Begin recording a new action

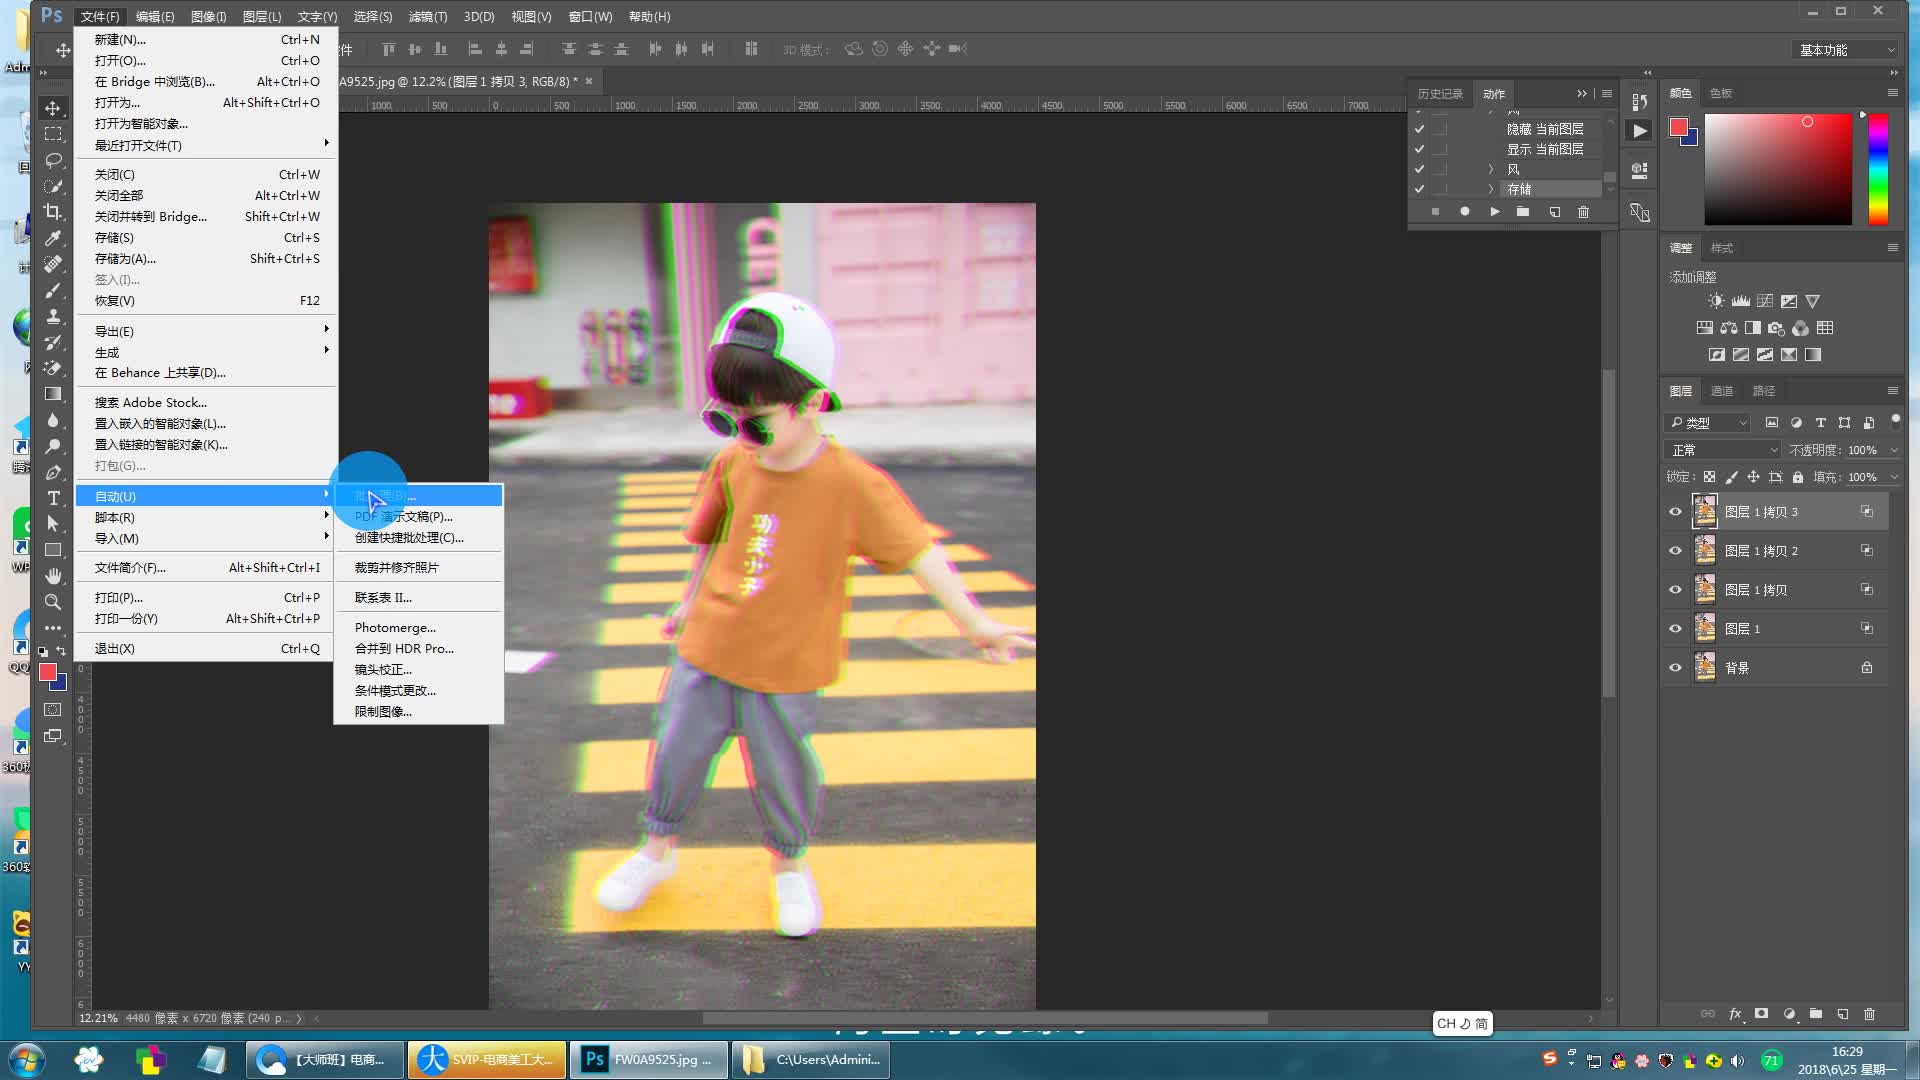(1464, 212)
